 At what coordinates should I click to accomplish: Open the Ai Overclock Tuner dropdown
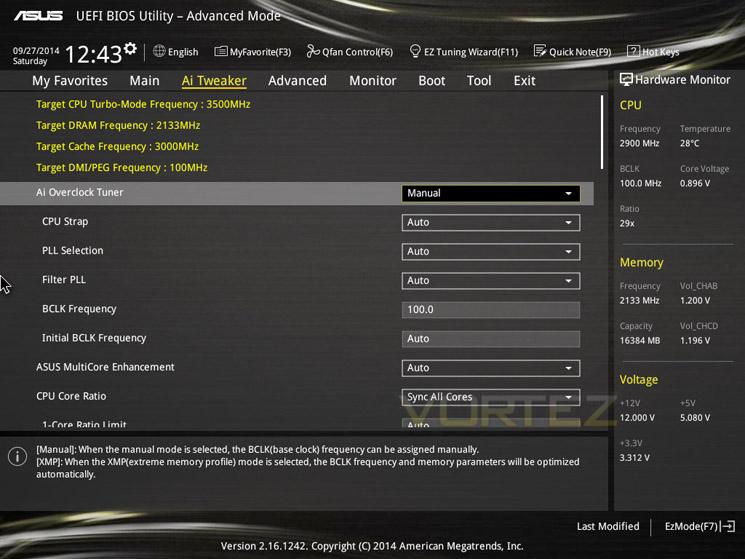click(x=490, y=193)
